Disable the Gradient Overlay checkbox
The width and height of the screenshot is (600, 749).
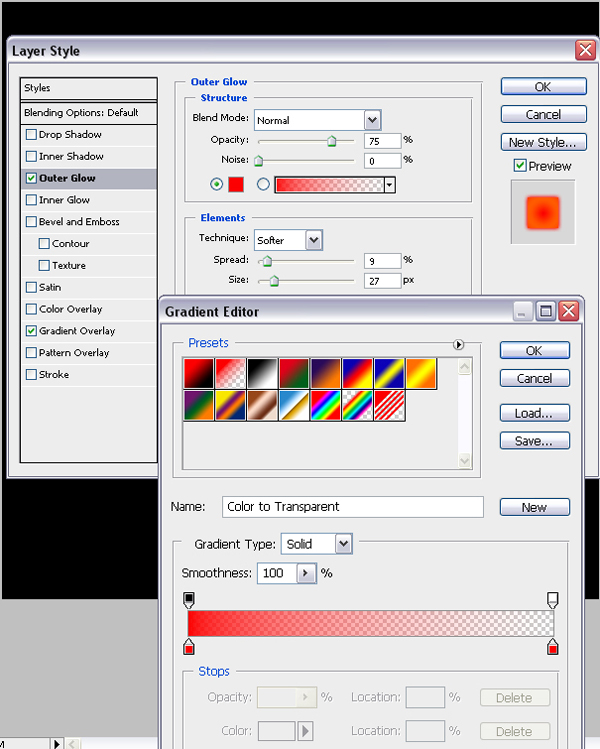click(32, 331)
